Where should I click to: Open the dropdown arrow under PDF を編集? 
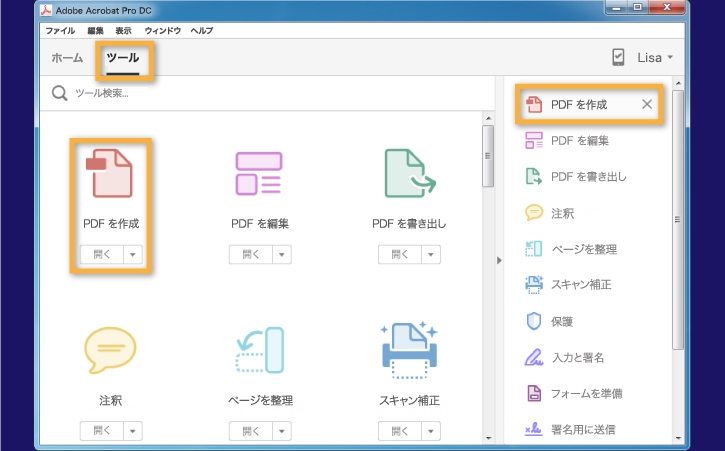(283, 254)
